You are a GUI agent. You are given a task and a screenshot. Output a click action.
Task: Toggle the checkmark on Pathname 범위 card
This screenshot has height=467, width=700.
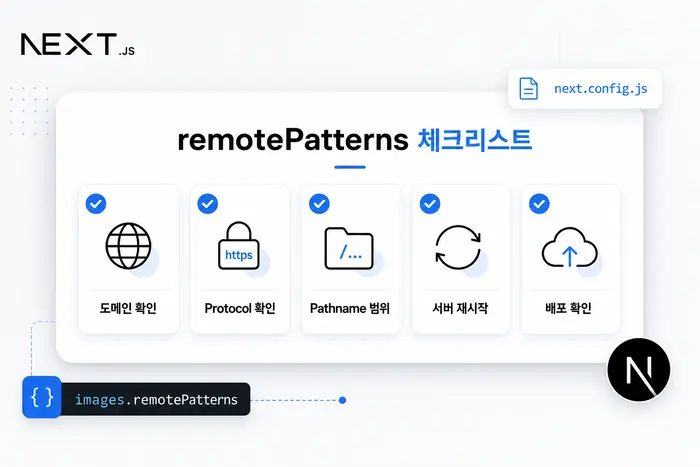tap(319, 204)
